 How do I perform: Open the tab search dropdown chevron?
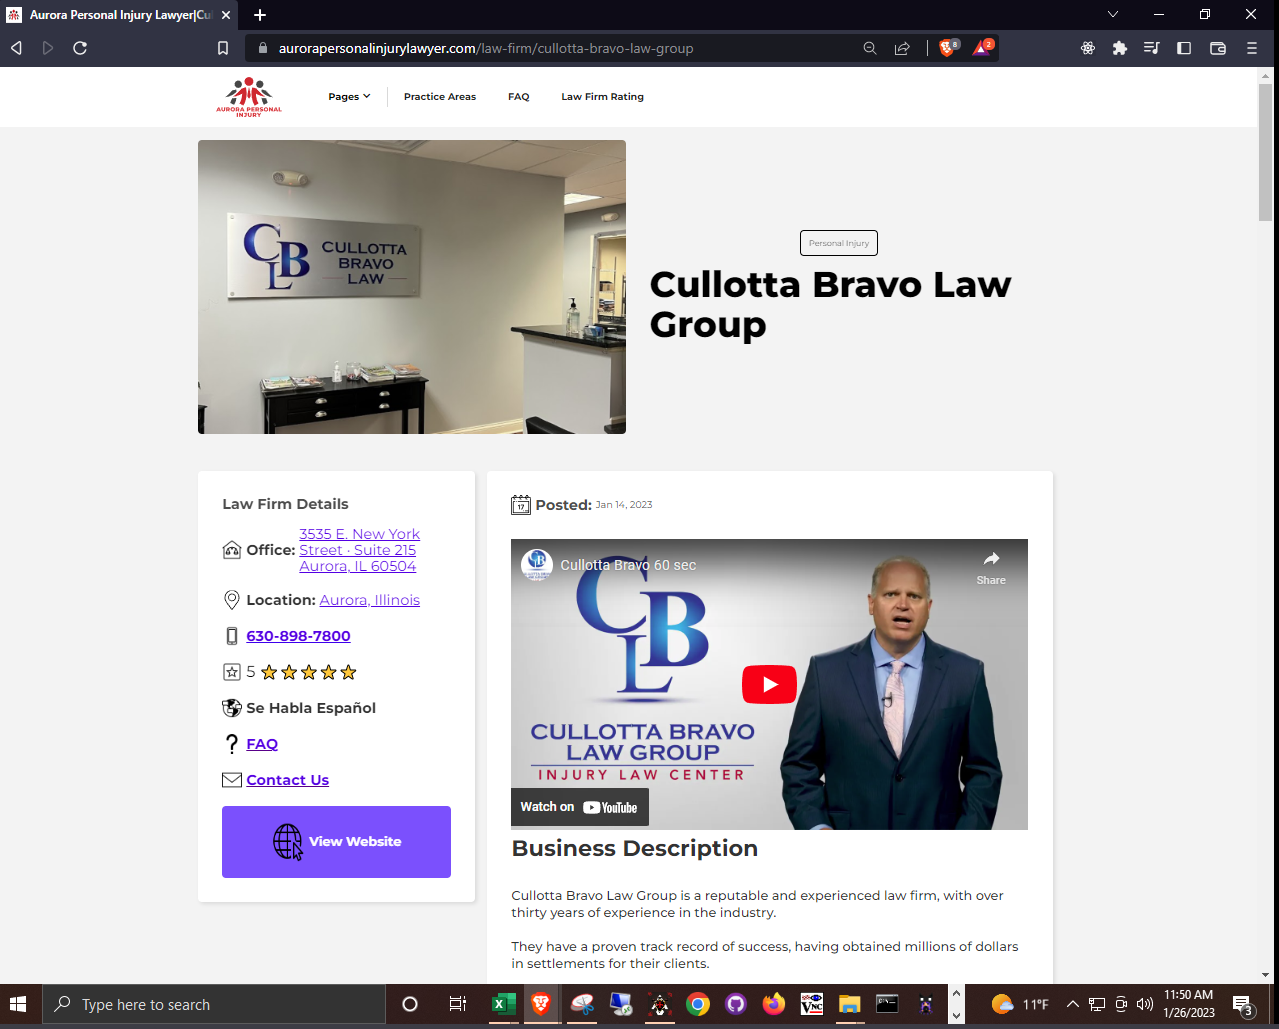coord(1113,15)
